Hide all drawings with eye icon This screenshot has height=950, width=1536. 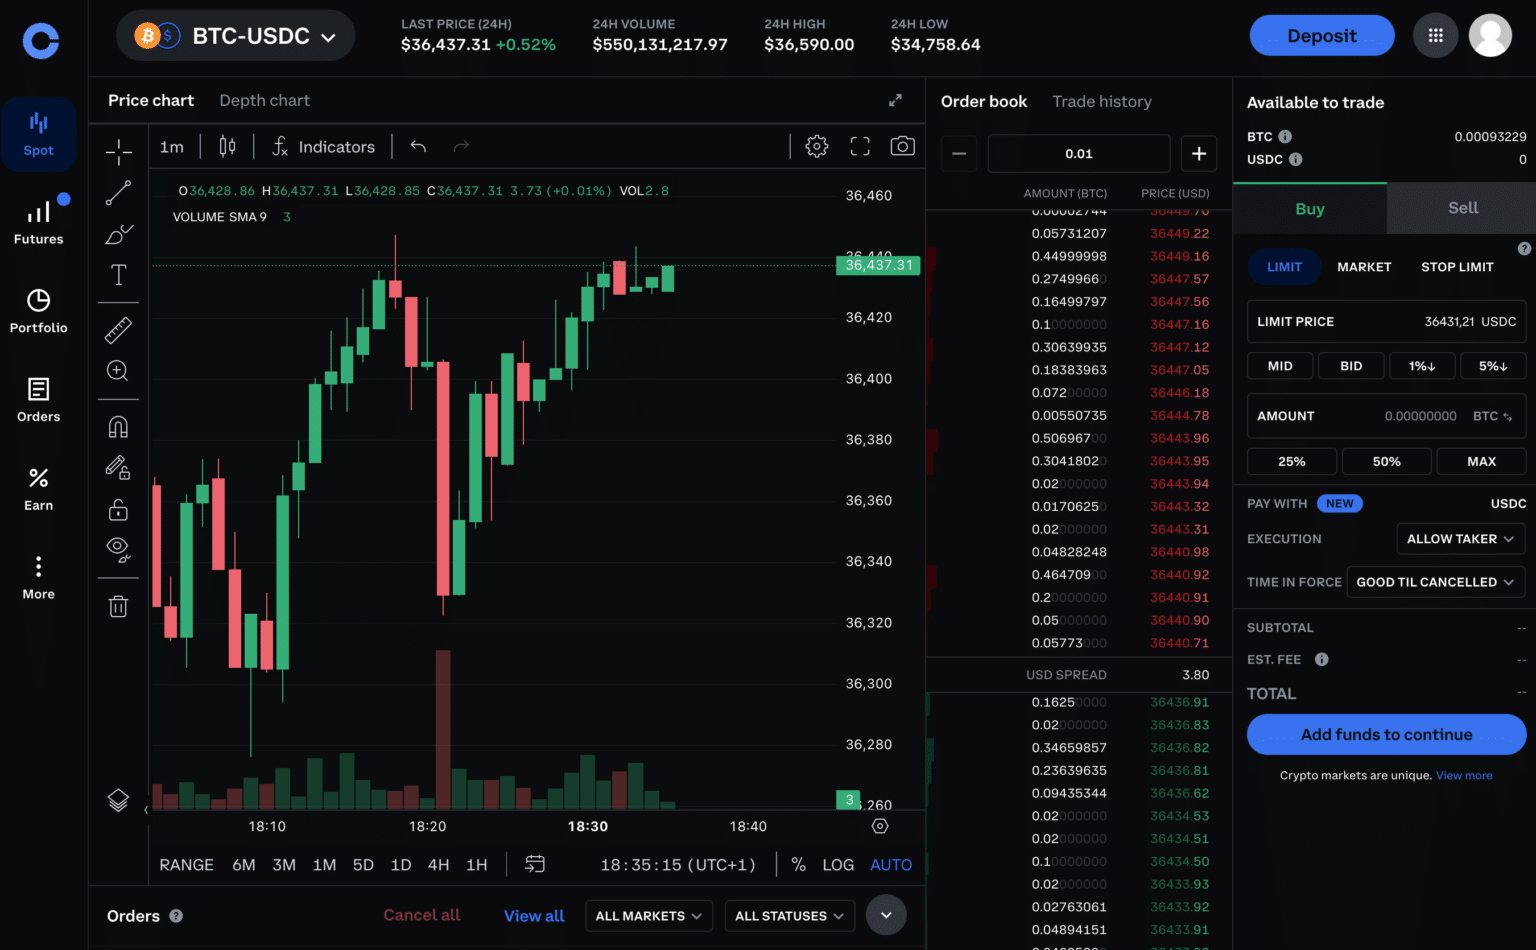click(x=118, y=549)
